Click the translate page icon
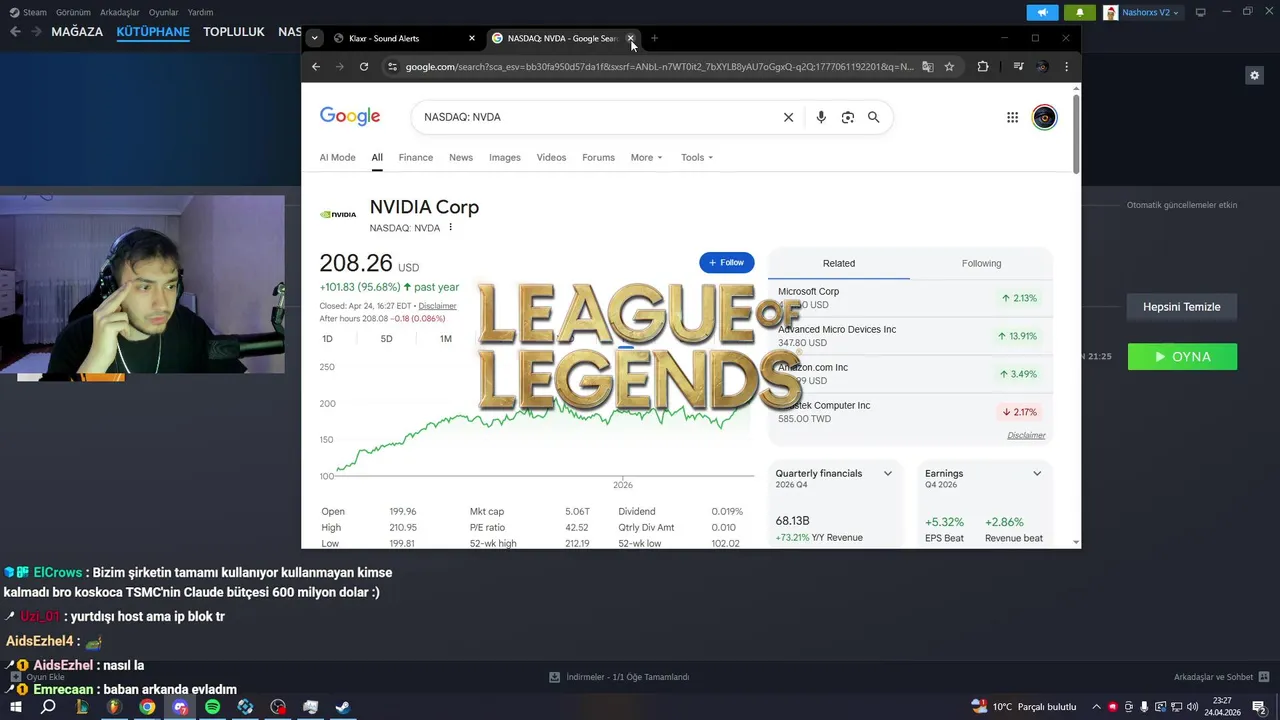 coord(928,67)
